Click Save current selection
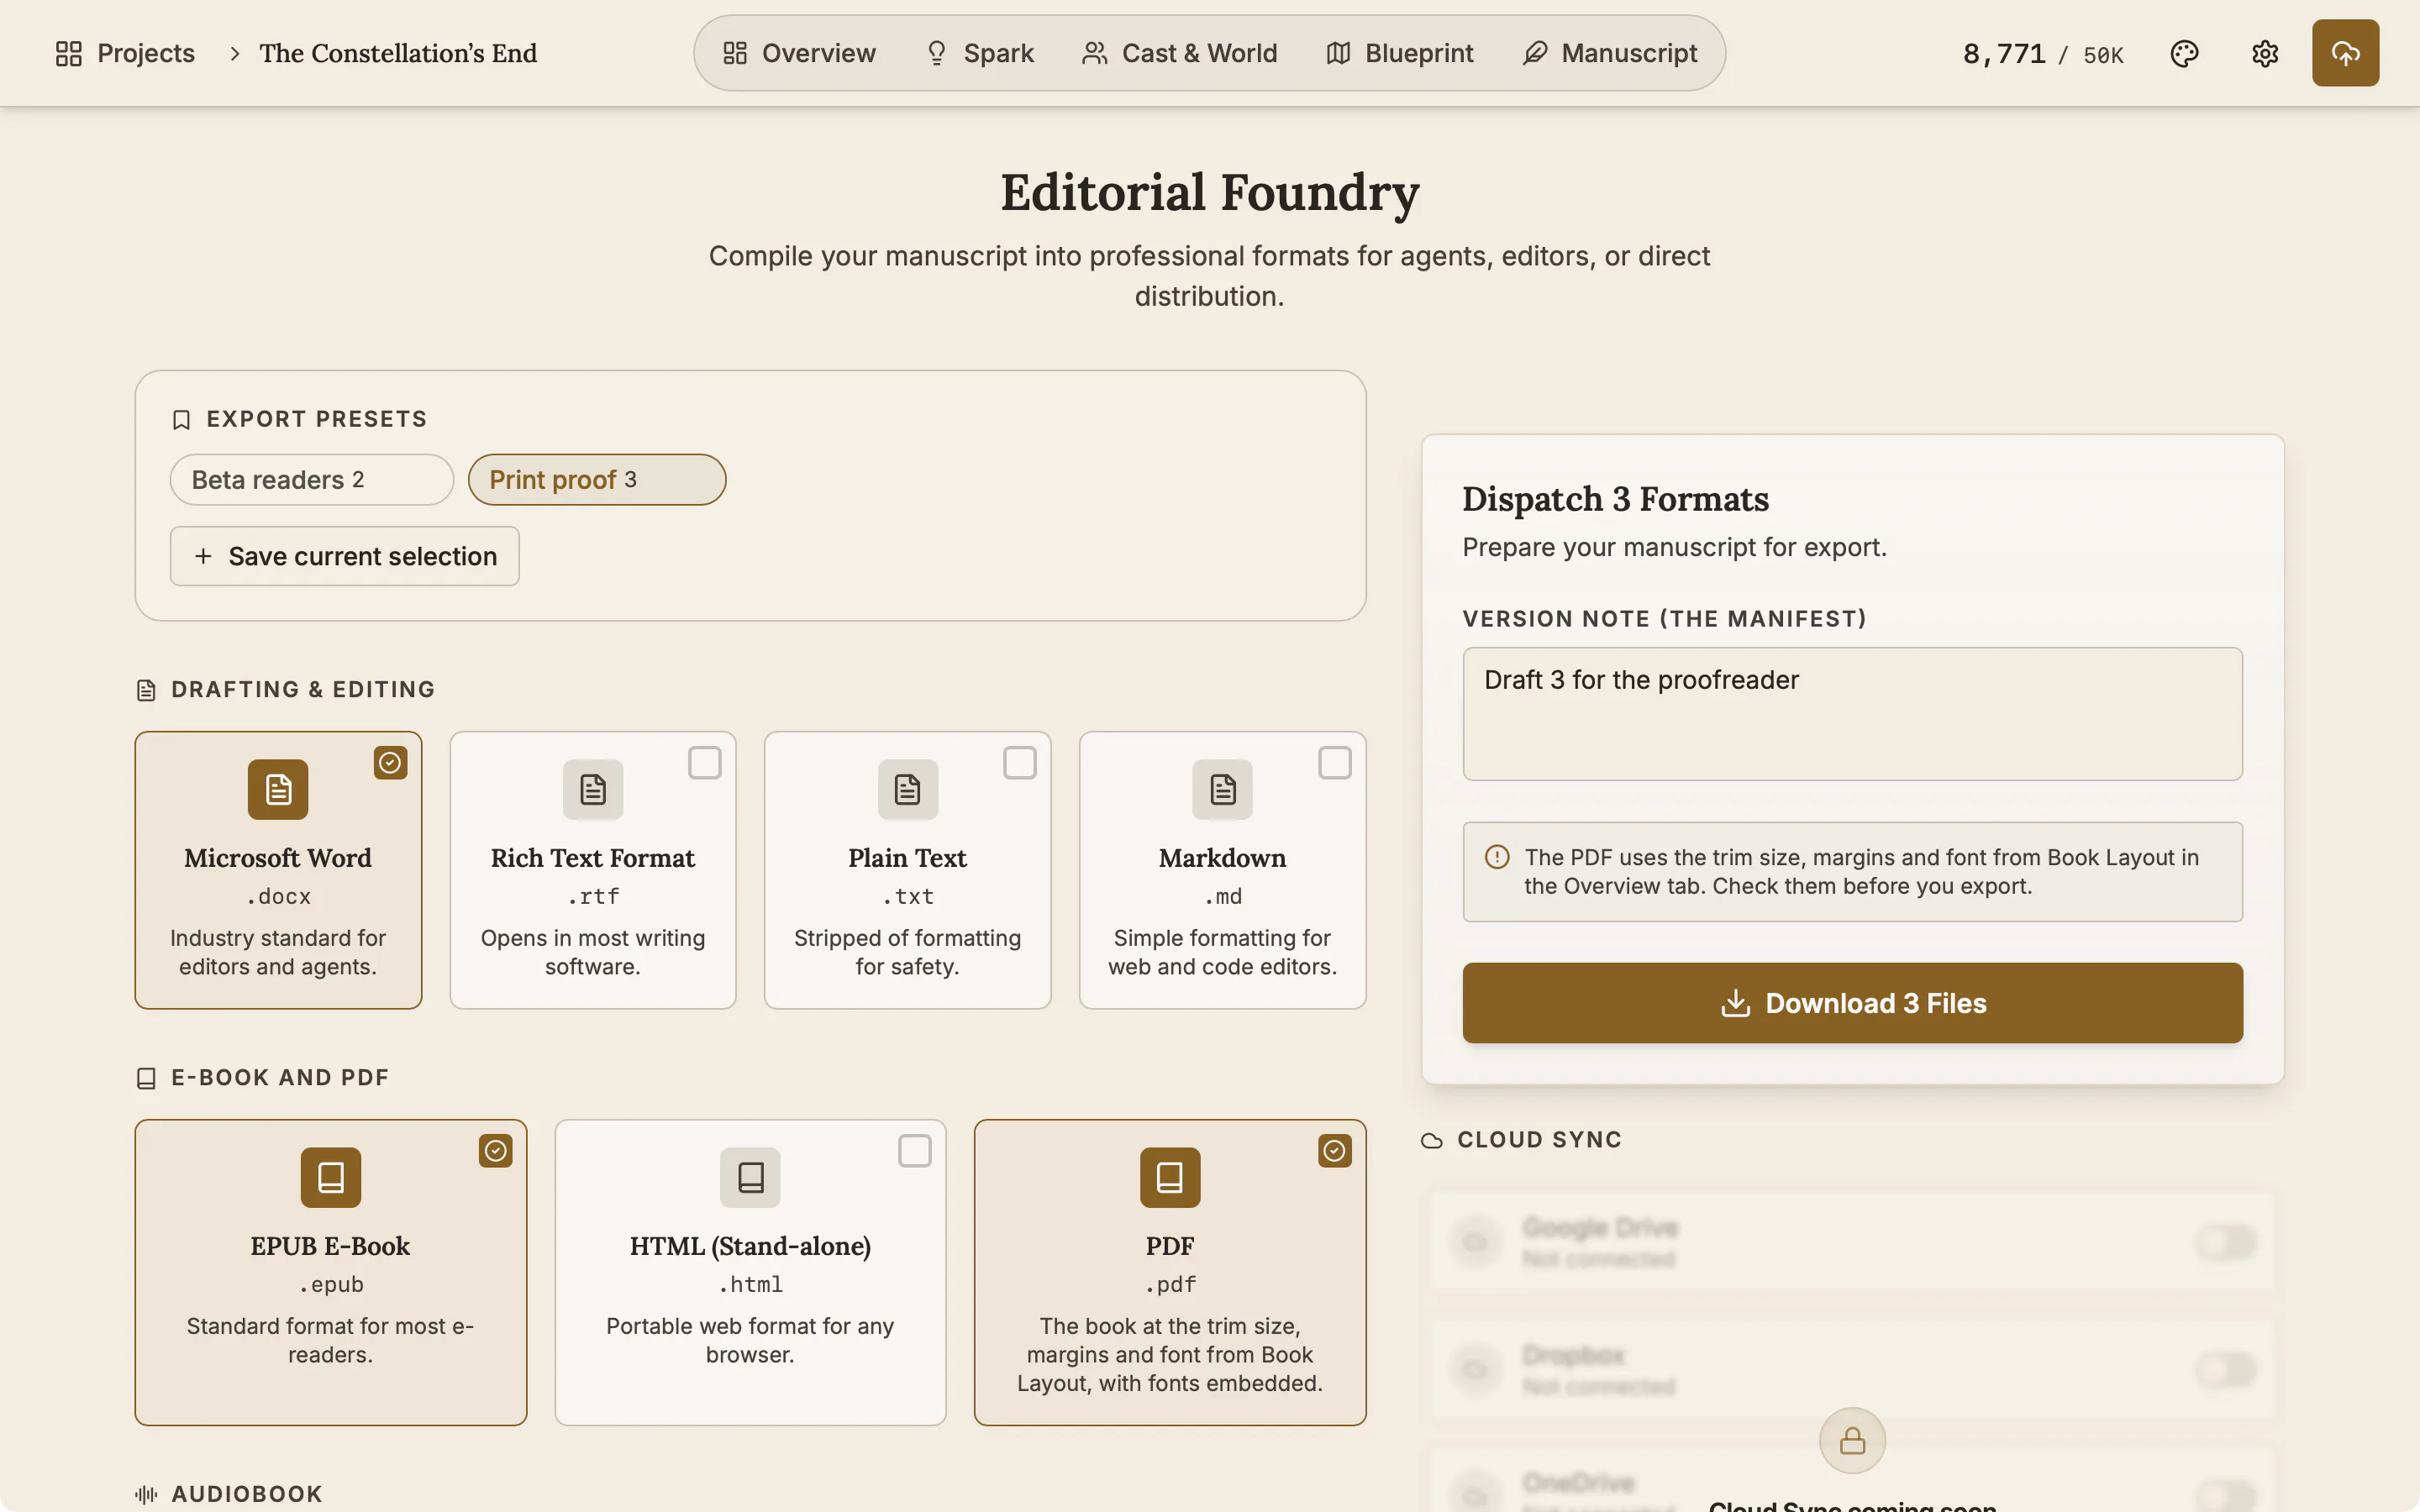 [344, 556]
